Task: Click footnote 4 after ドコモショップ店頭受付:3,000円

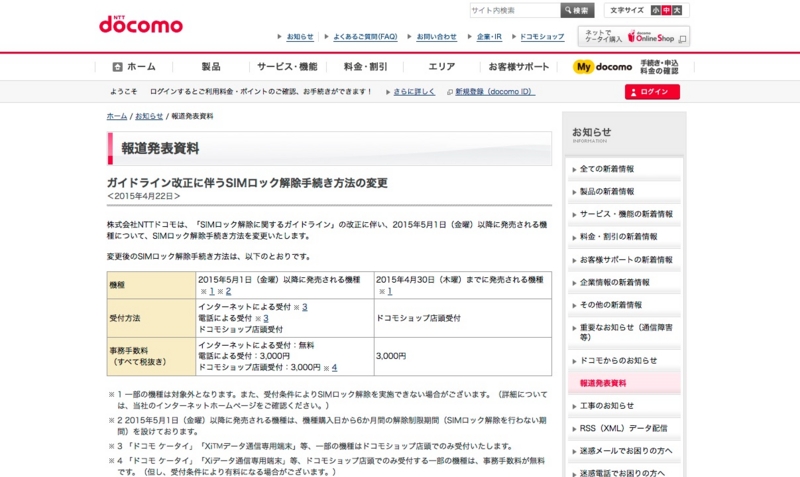Action: point(334,367)
